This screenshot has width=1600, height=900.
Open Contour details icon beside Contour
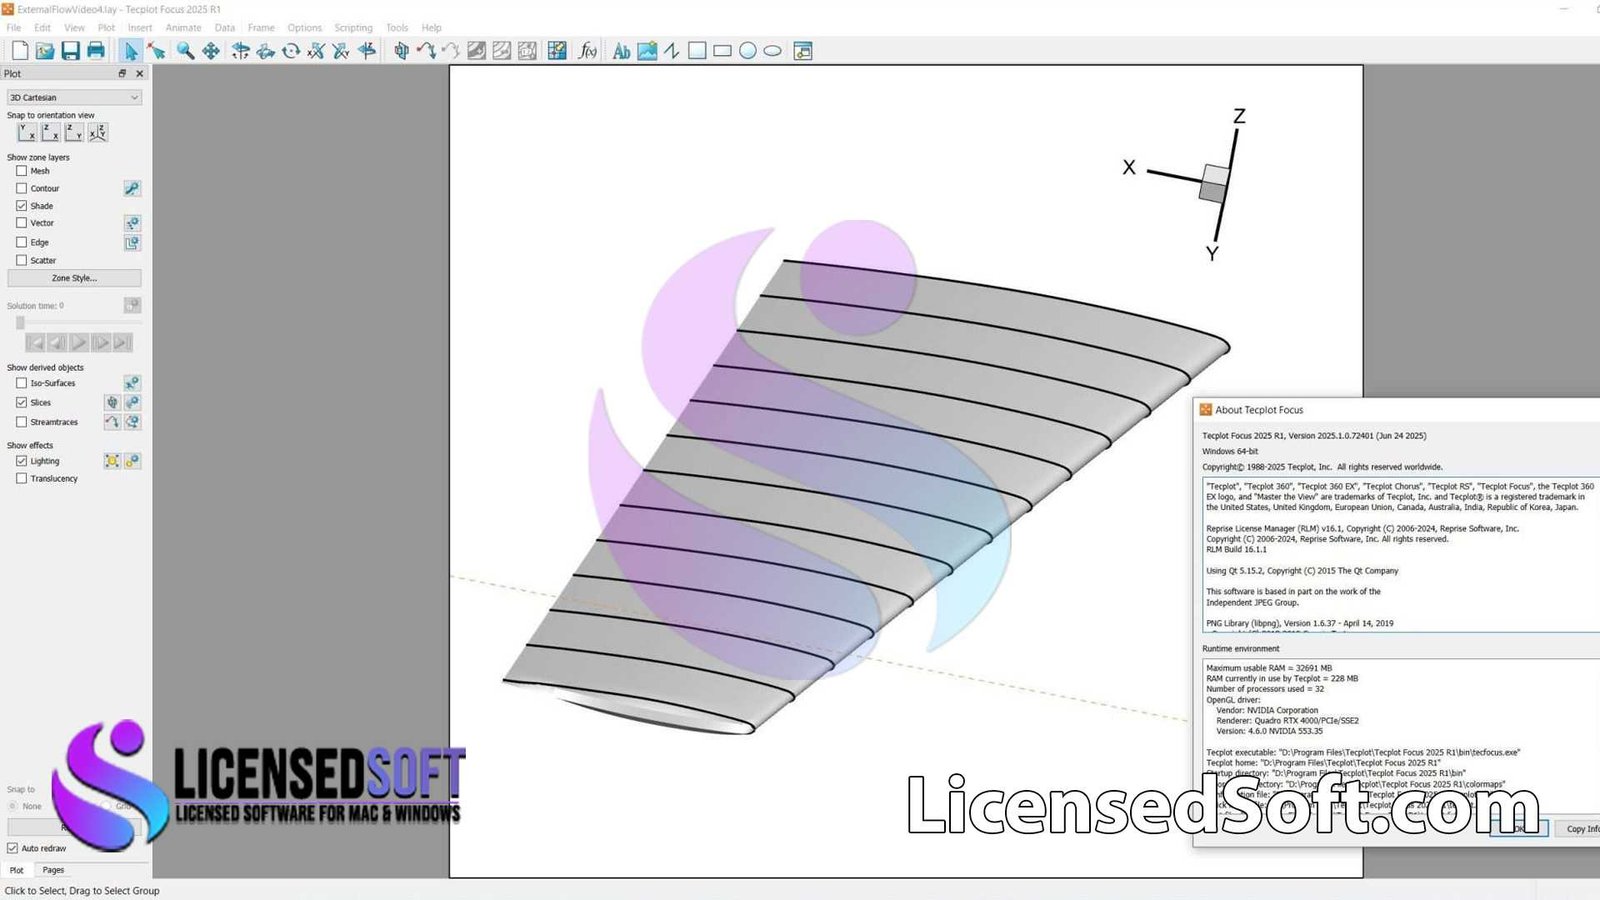(x=132, y=188)
